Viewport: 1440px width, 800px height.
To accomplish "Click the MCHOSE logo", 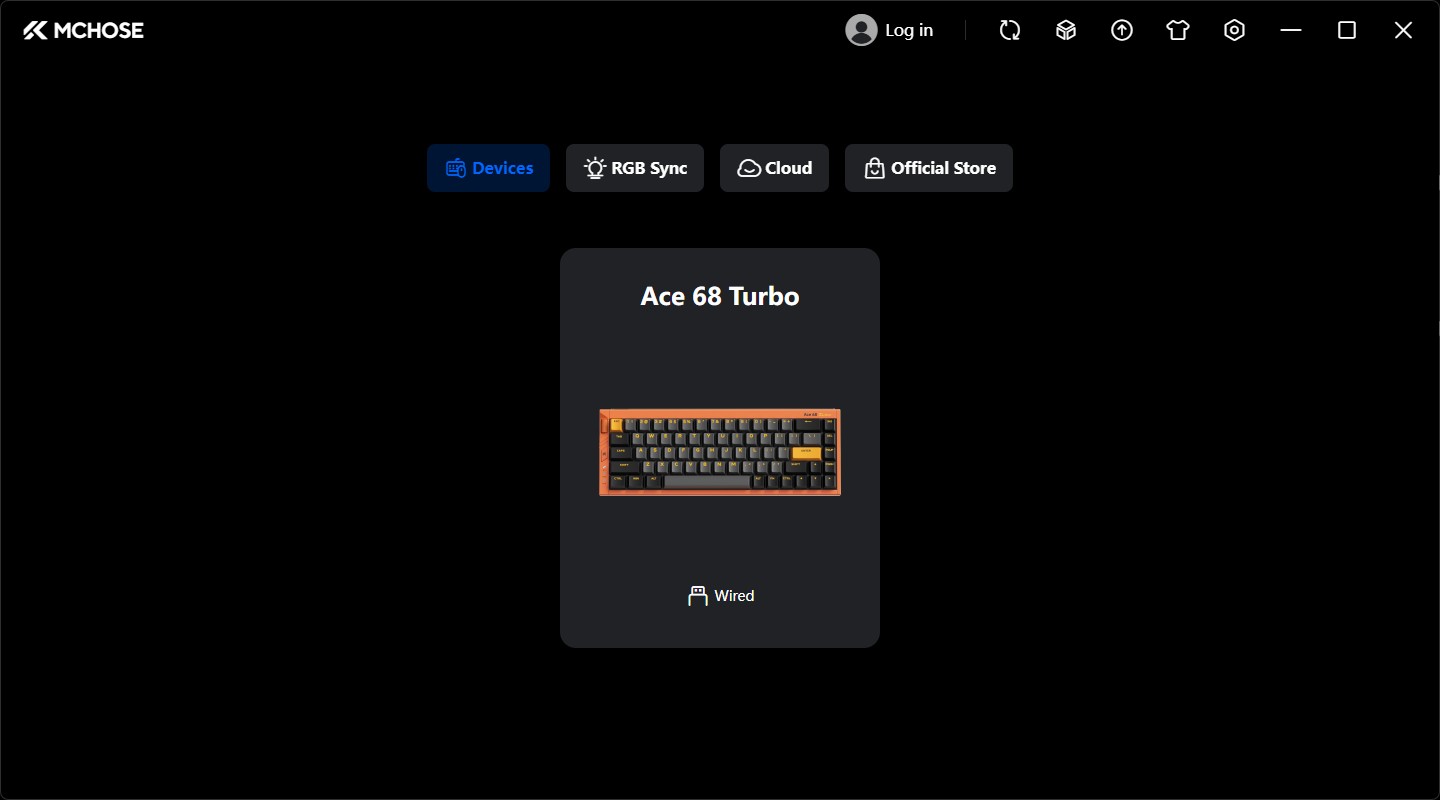I will (84, 30).
